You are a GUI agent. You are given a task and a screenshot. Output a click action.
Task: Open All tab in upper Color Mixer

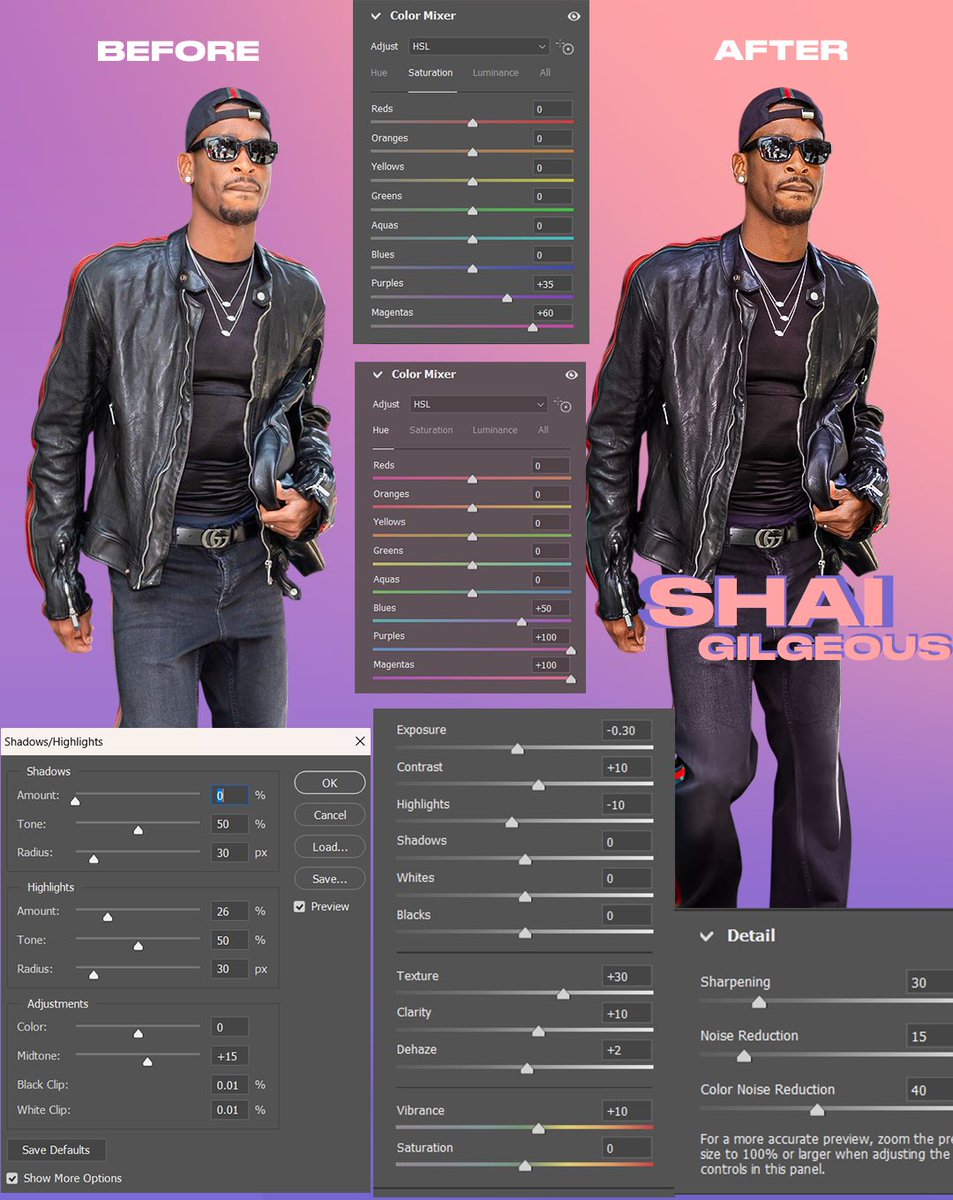click(x=545, y=73)
